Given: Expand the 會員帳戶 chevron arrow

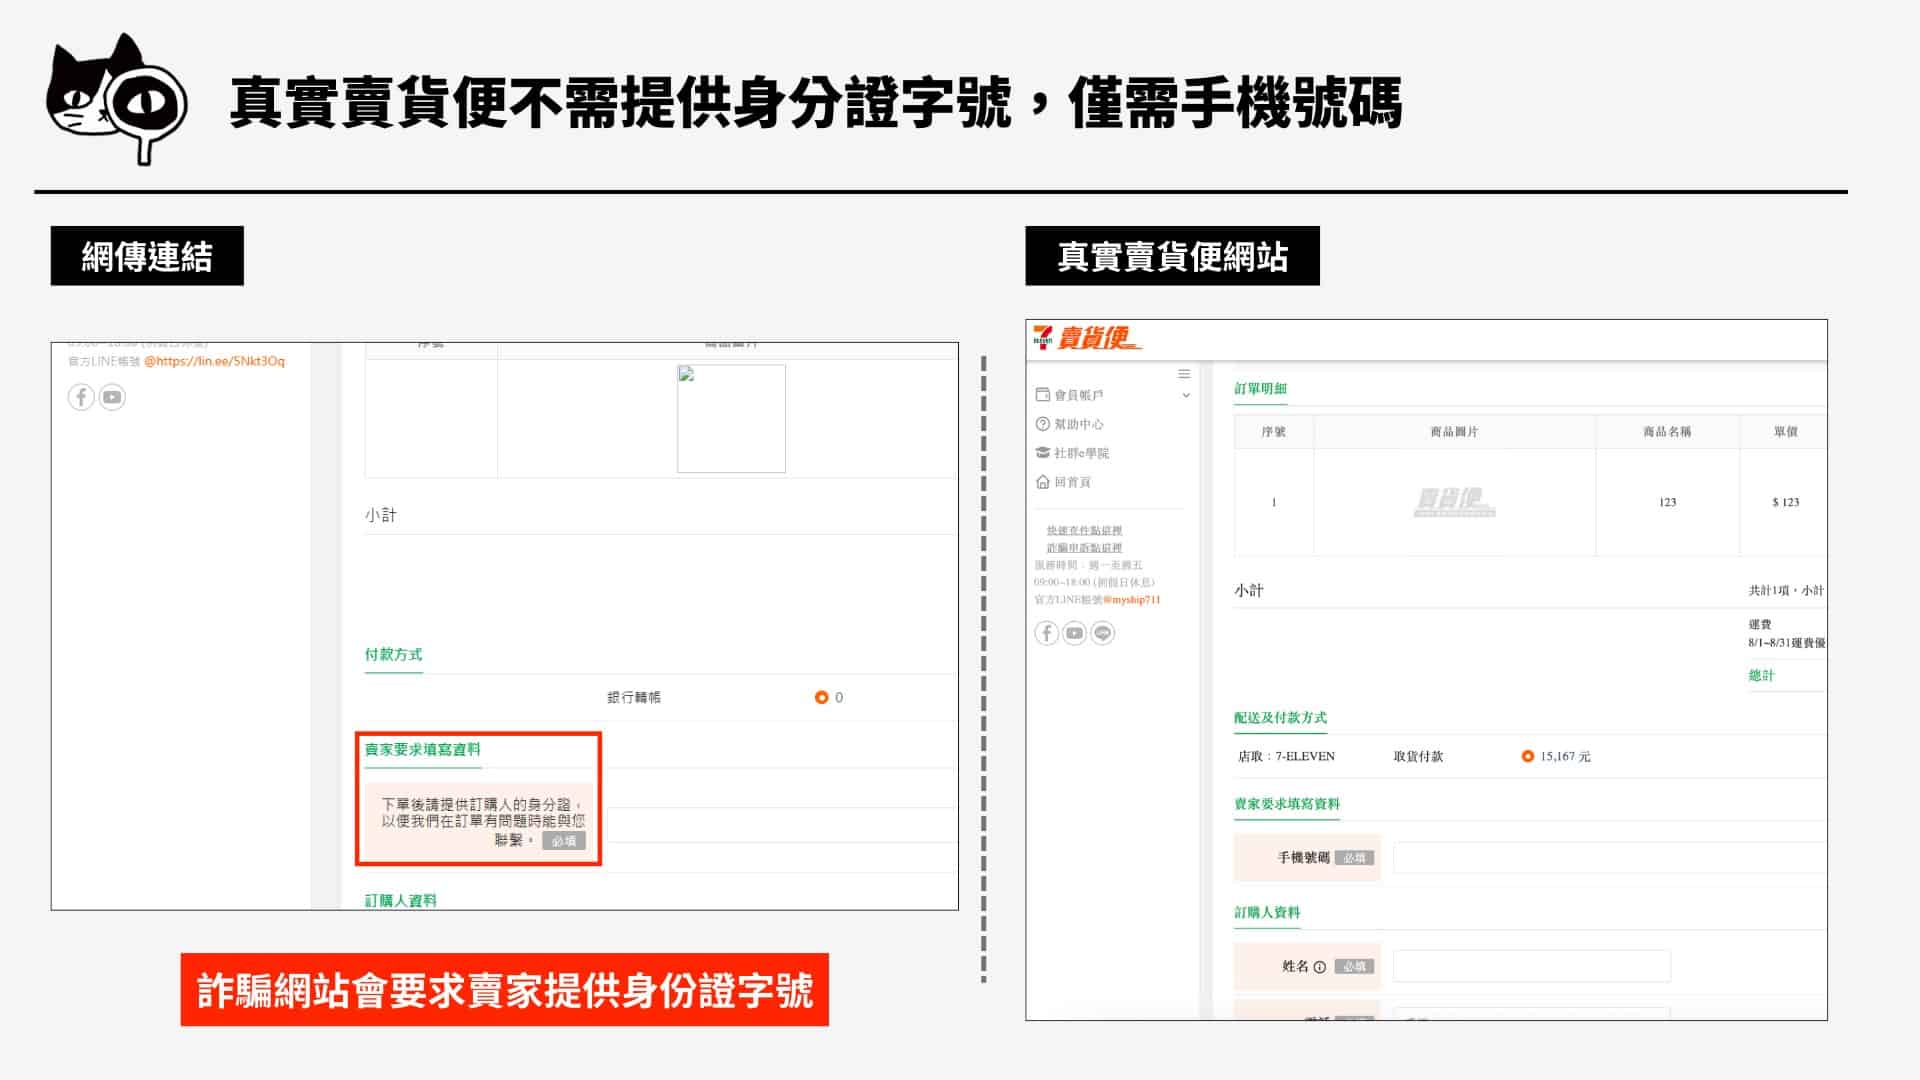Looking at the screenshot, I should [1186, 395].
